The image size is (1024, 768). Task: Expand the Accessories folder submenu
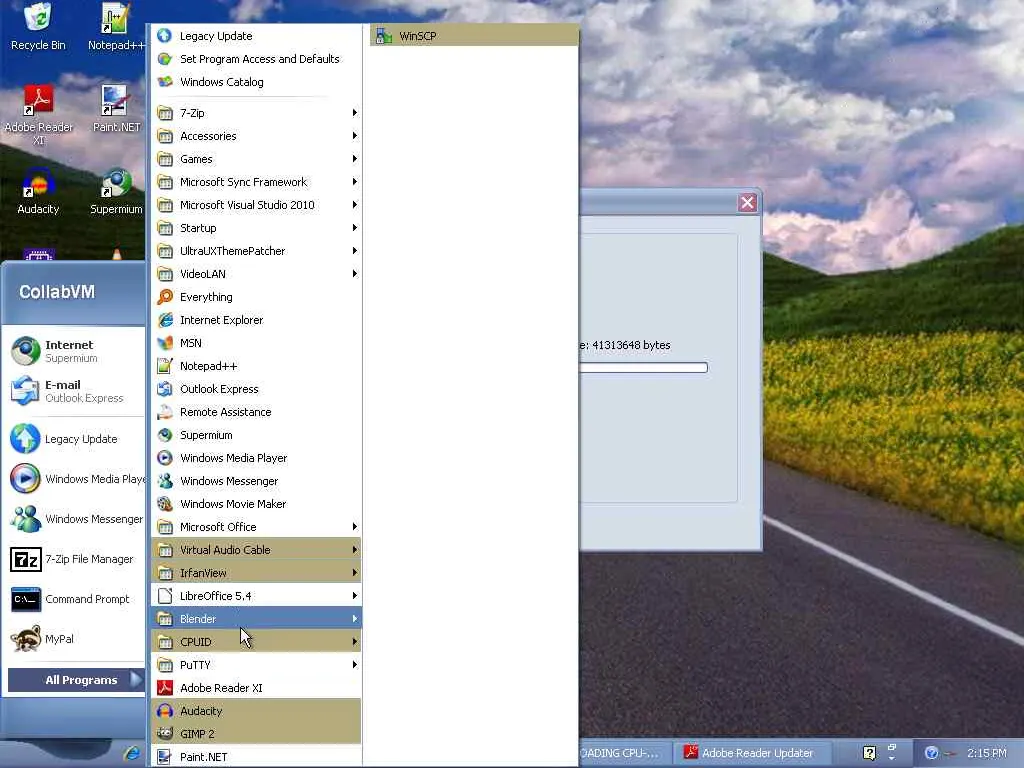tap(257, 136)
